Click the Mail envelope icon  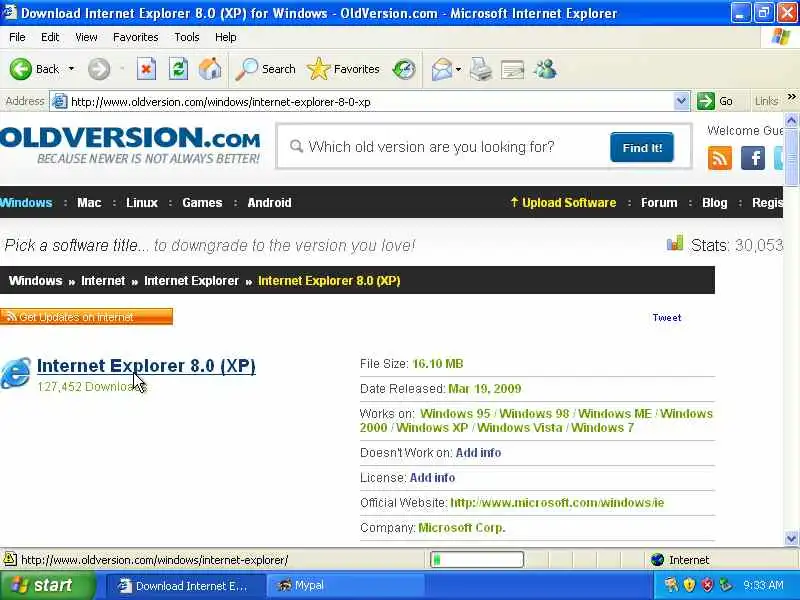[x=442, y=69]
